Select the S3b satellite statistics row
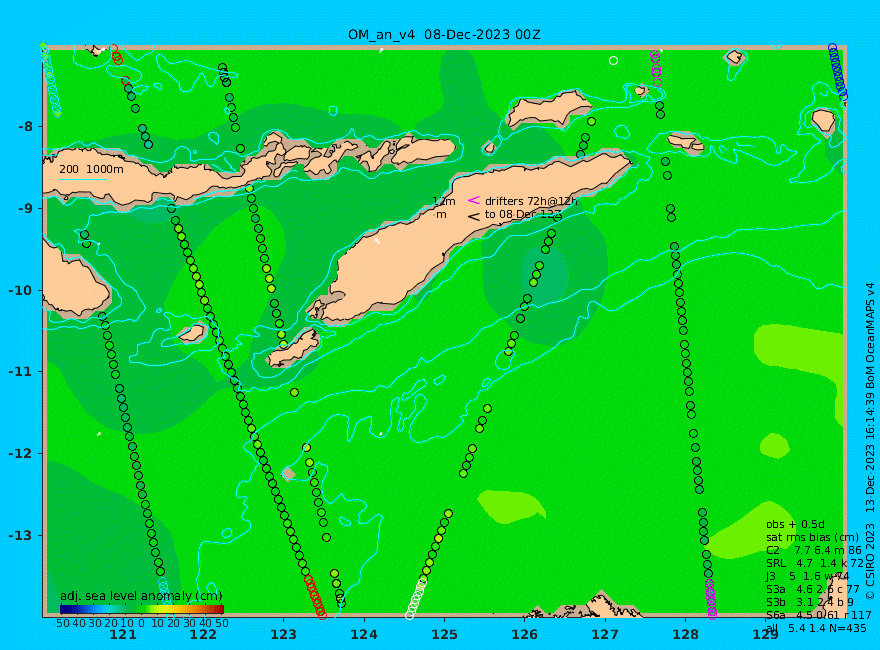The width and height of the screenshot is (880, 650). 810,602
